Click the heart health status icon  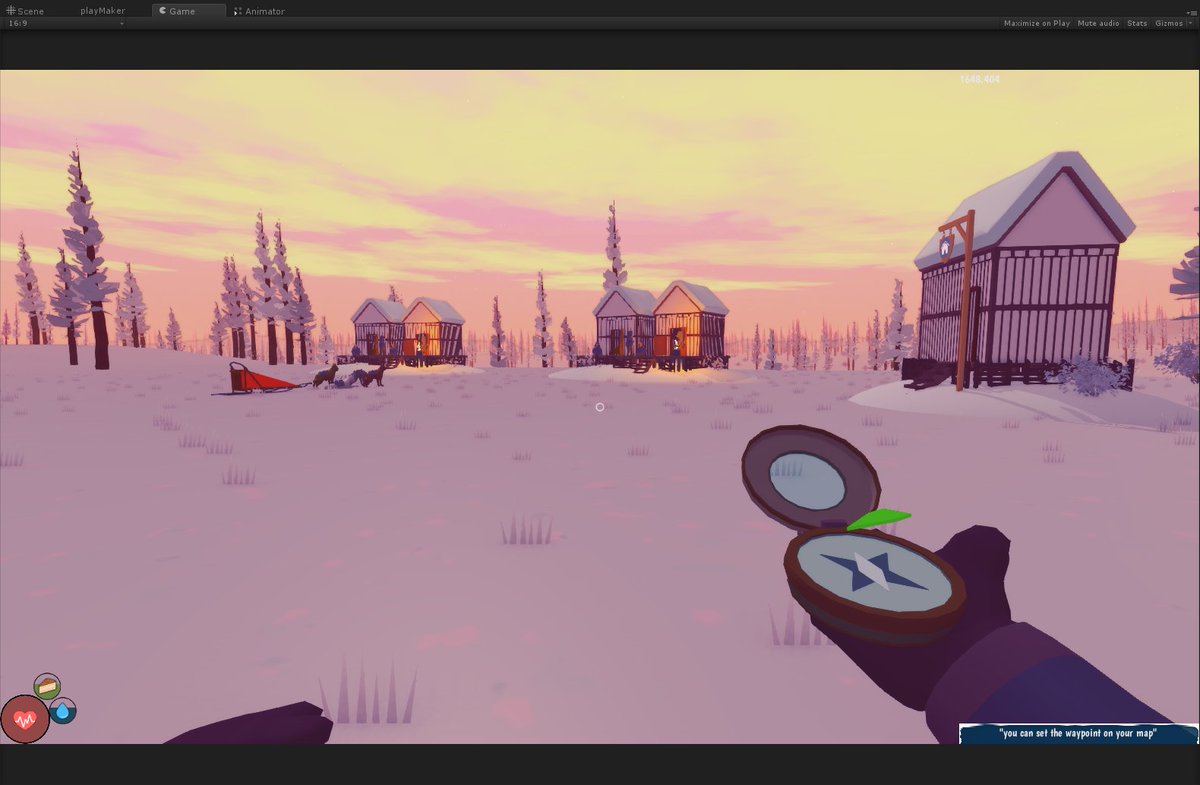25,719
